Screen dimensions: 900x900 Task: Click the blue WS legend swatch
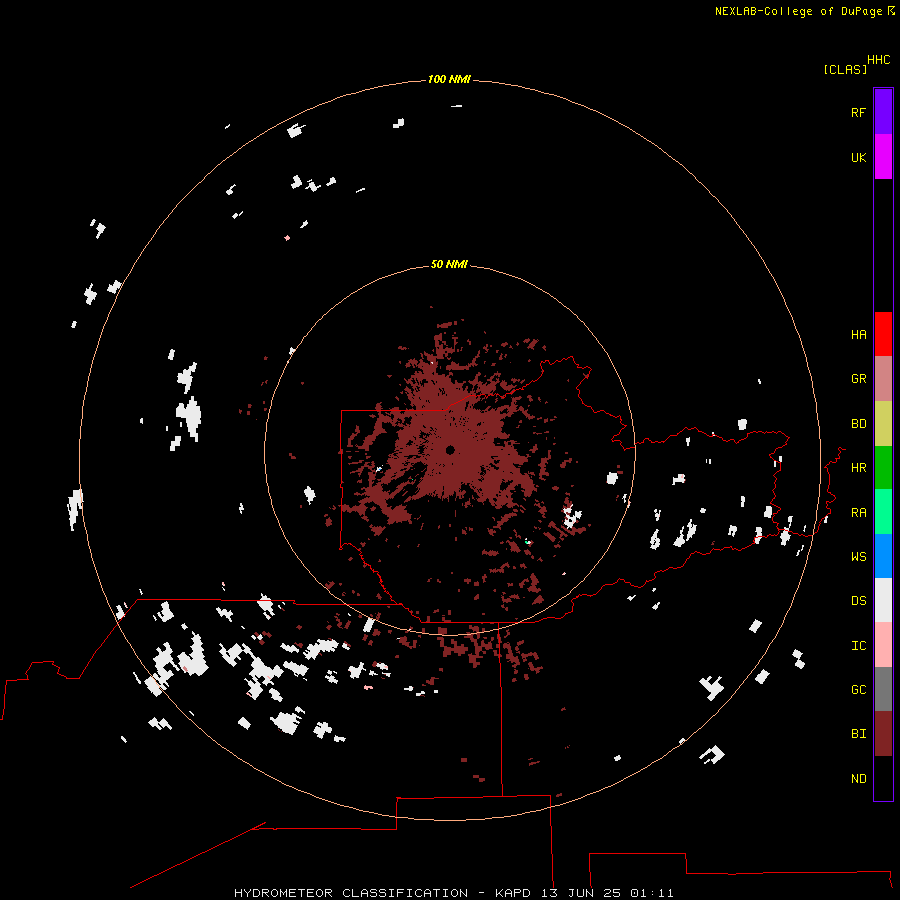click(x=883, y=556)
